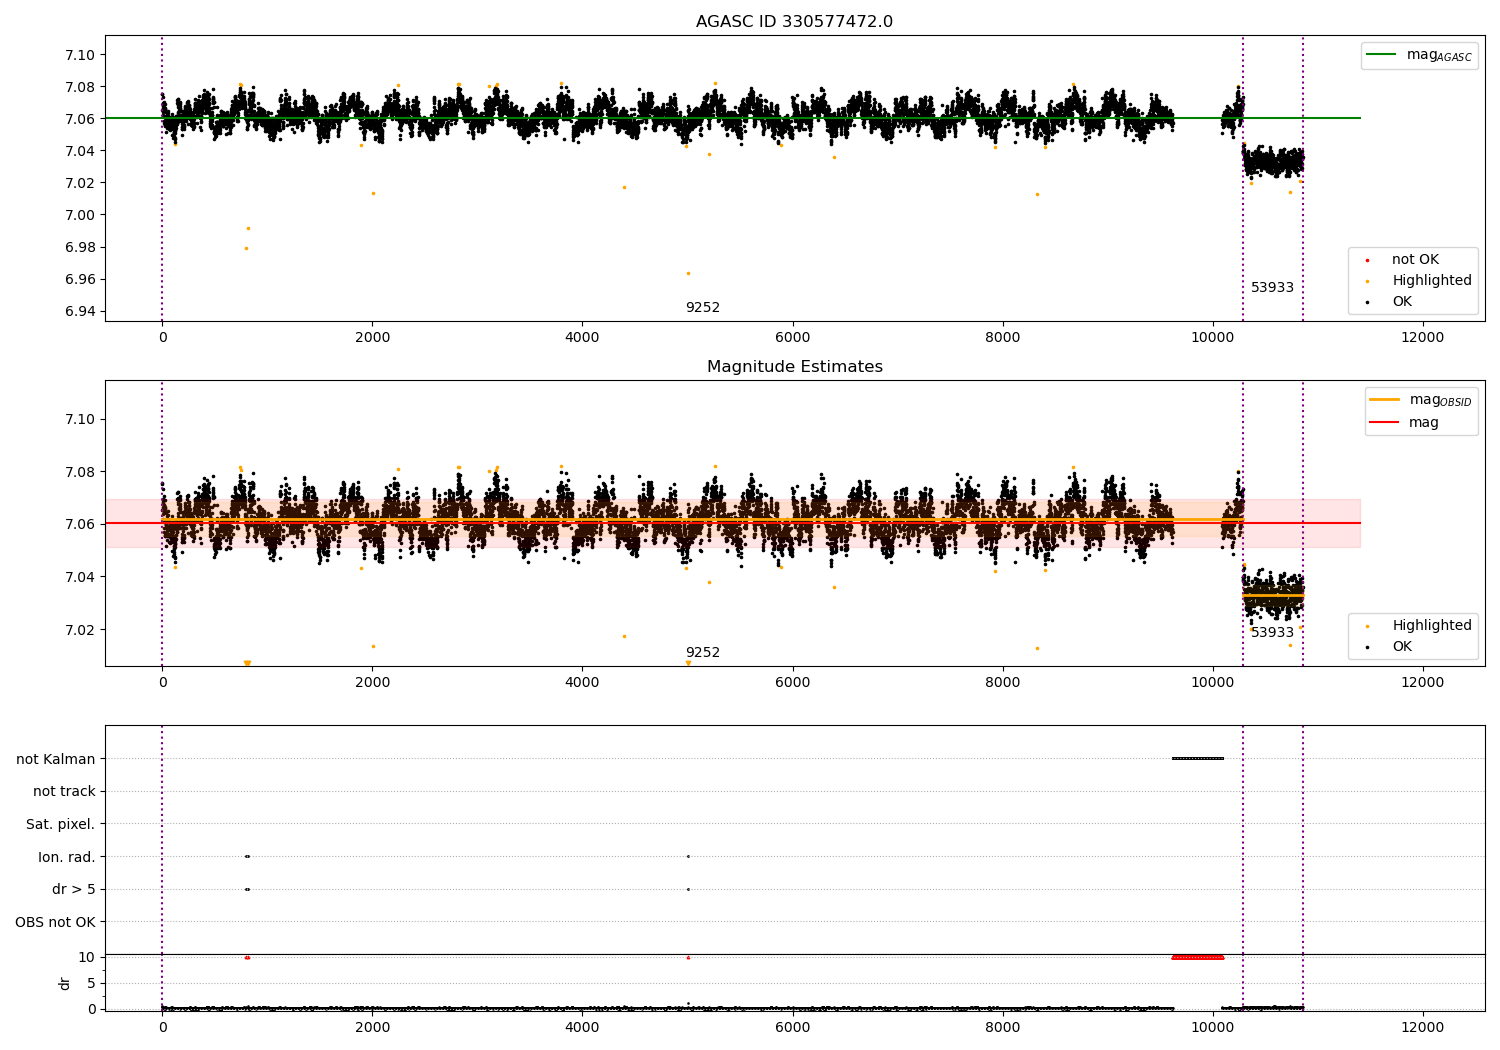Image resolution: width=1500 pixels, height=1050 pixels.
Task: Click the 7.10 tick on the middle plot
Action: click(x=80, y=420)
